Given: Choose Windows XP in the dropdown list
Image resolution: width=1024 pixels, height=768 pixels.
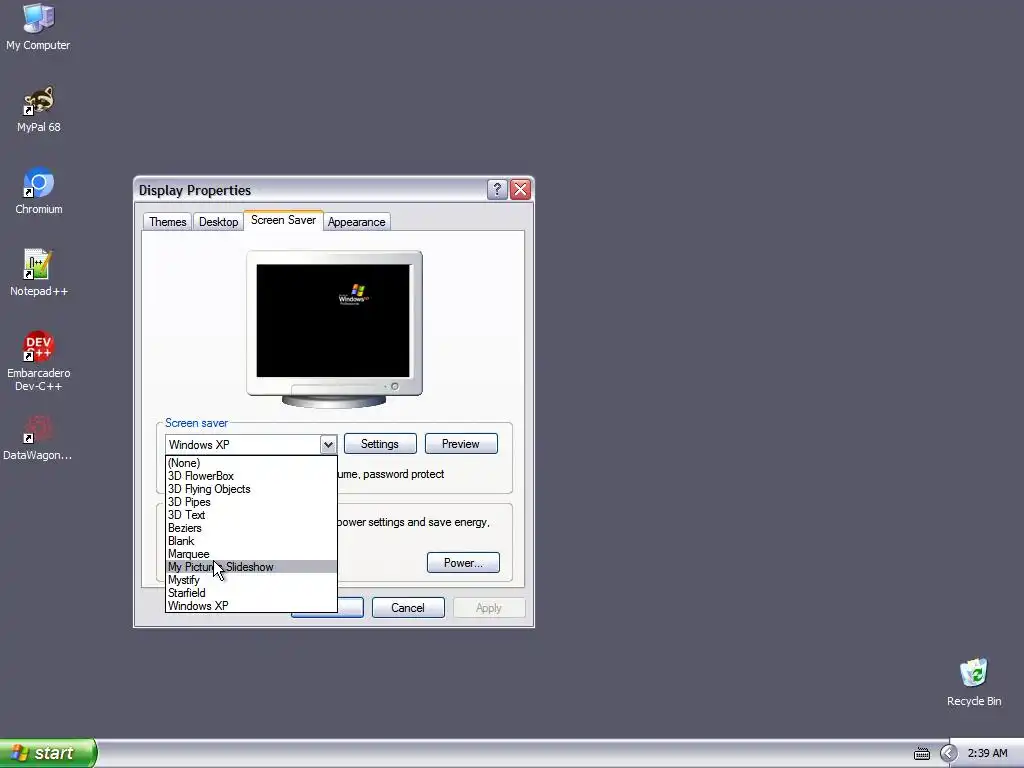Looking at the screenshot, I should (251, 606).
